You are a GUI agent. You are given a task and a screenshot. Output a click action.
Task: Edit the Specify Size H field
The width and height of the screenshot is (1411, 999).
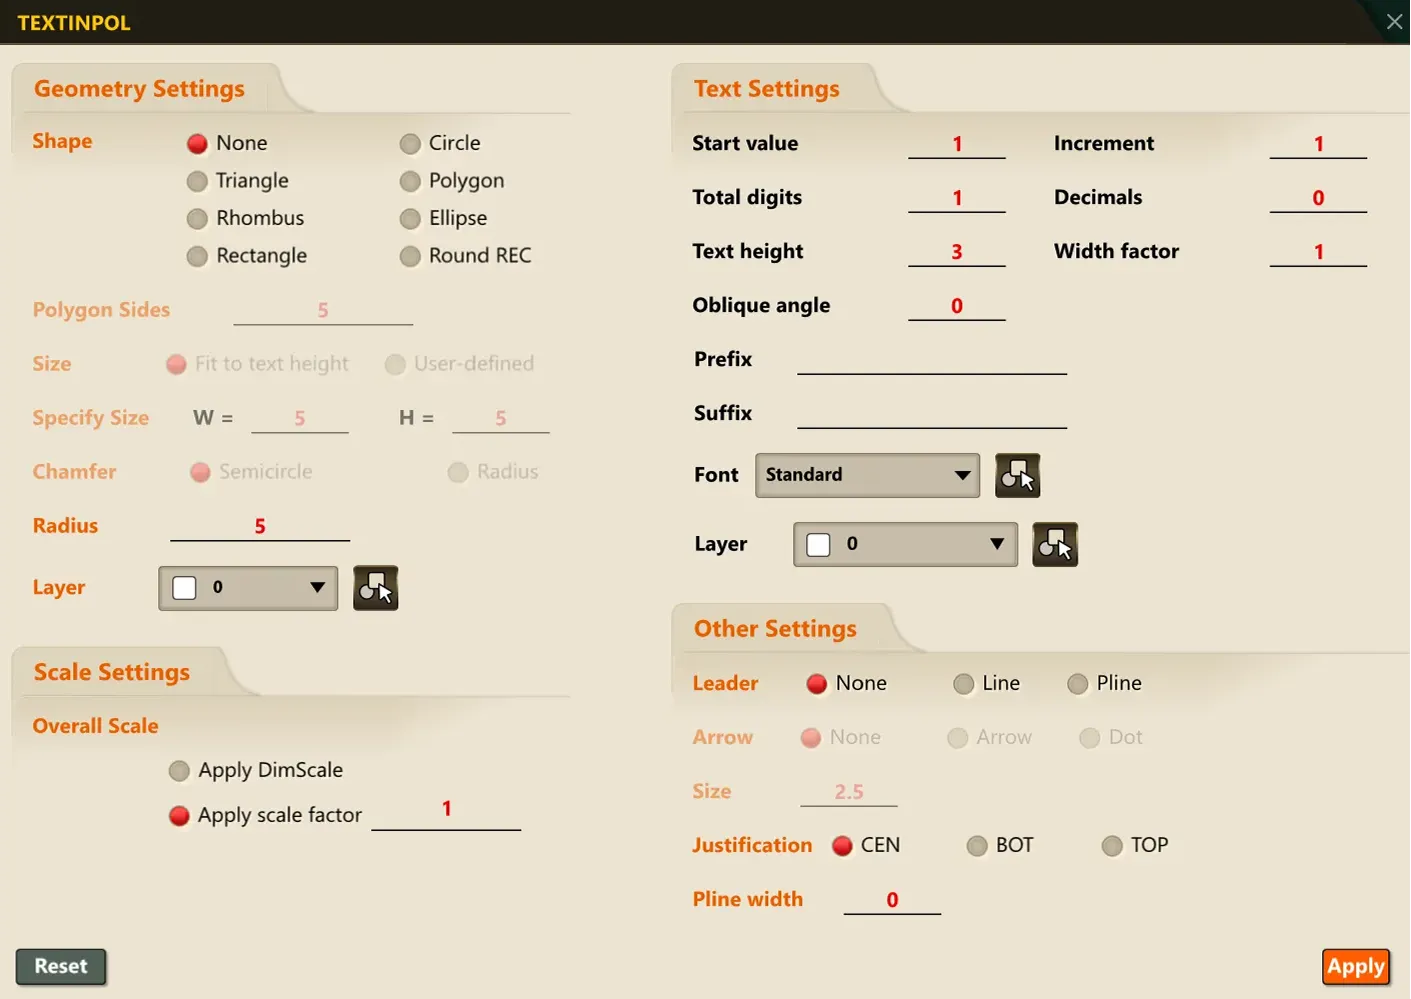[x=501, y=419]
